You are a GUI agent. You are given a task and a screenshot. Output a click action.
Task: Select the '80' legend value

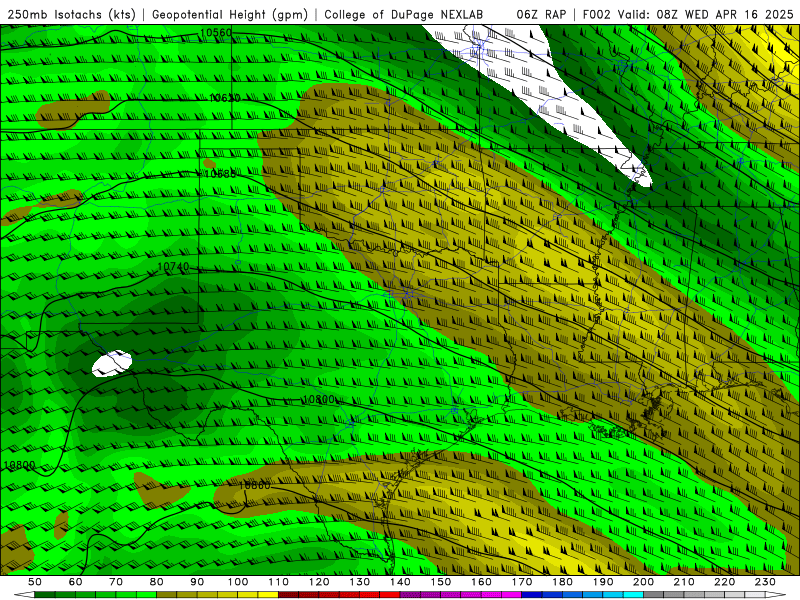pyautogui.click(x=157, y=582)
